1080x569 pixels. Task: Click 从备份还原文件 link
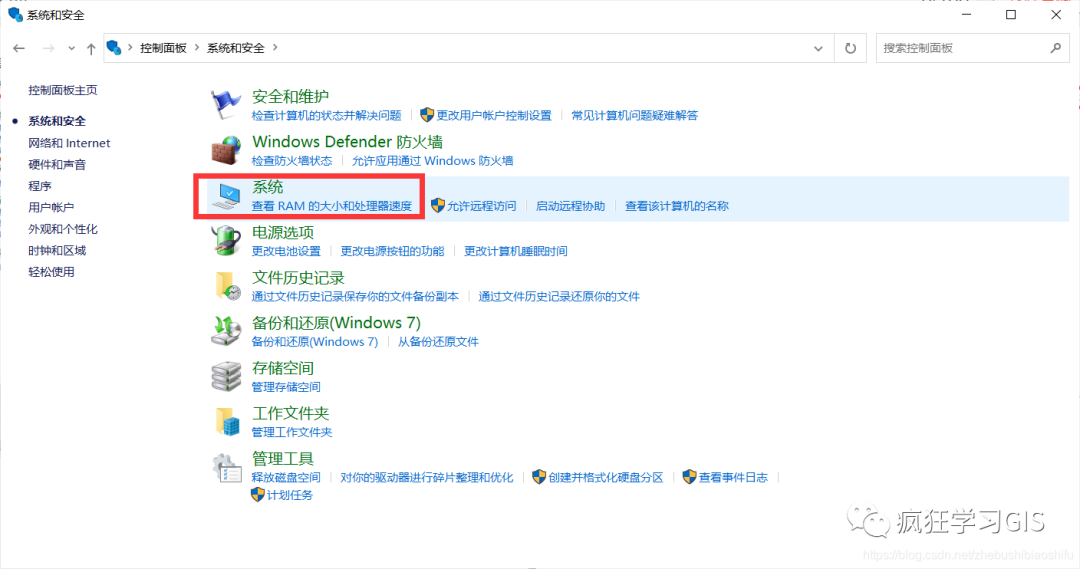click(438, 342)
